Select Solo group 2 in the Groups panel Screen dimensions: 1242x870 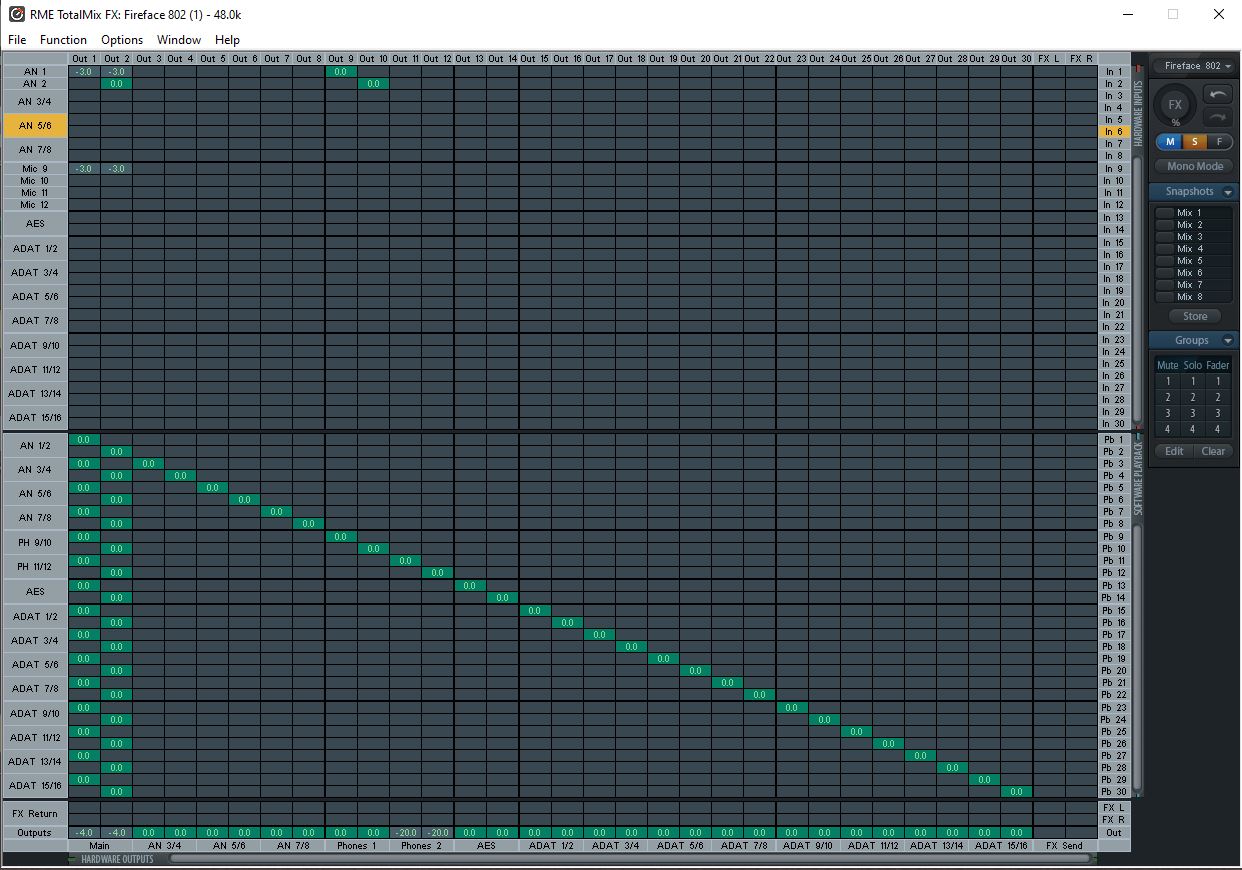(1192, 397)
